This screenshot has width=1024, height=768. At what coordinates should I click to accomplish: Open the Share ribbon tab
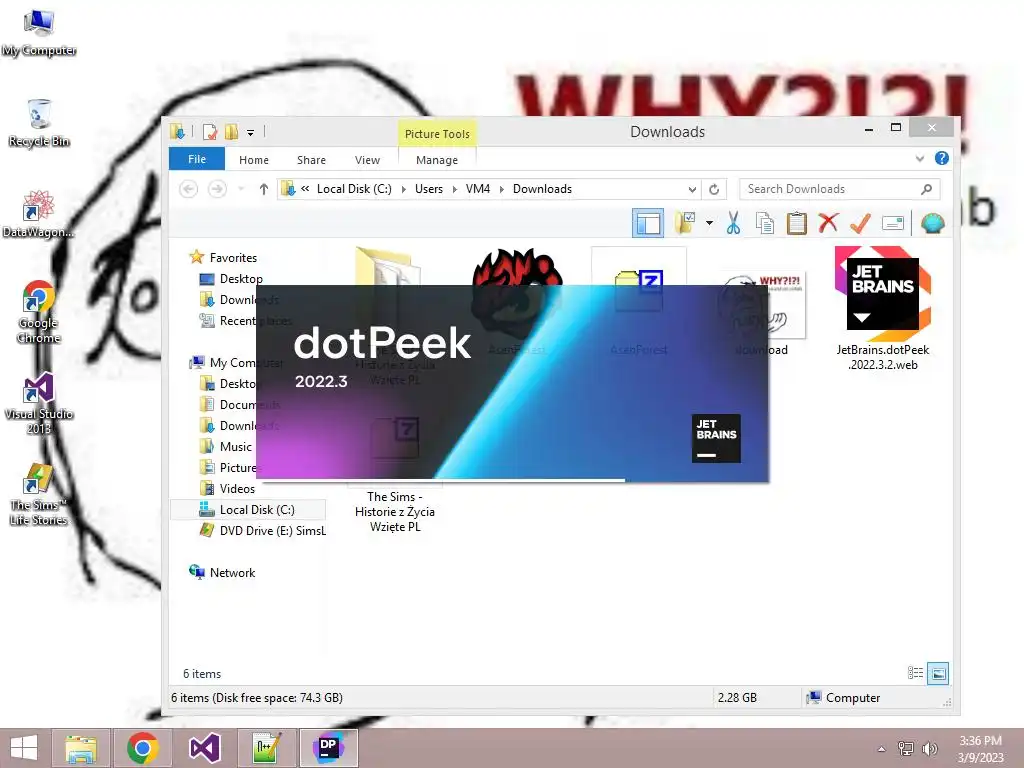312,160
